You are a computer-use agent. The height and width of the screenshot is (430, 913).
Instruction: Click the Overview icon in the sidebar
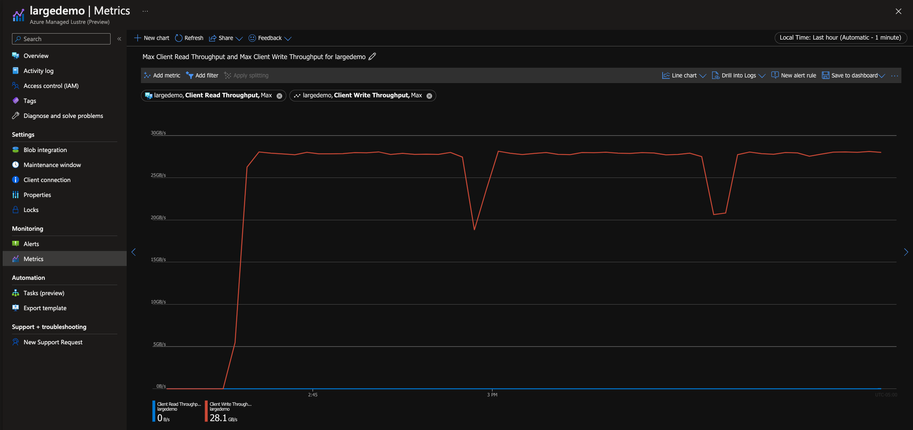coord(16,56)
